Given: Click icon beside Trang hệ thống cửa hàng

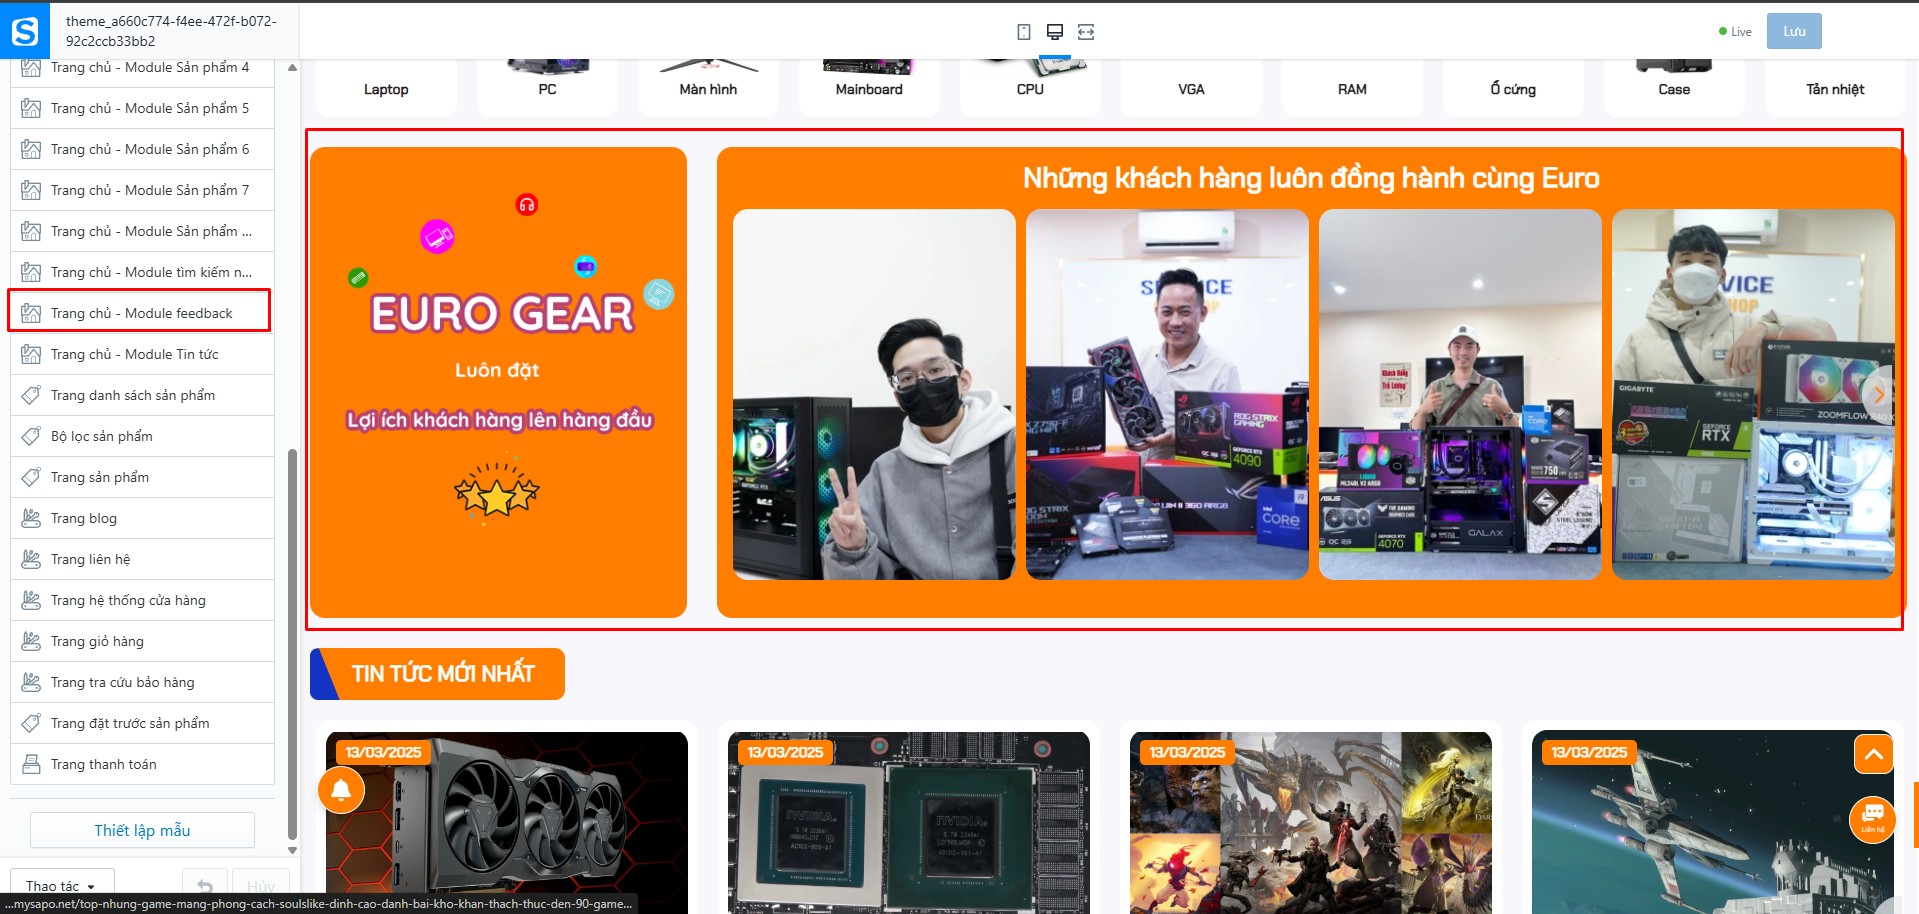Looking at the screenshot, I should coord(31,600).
